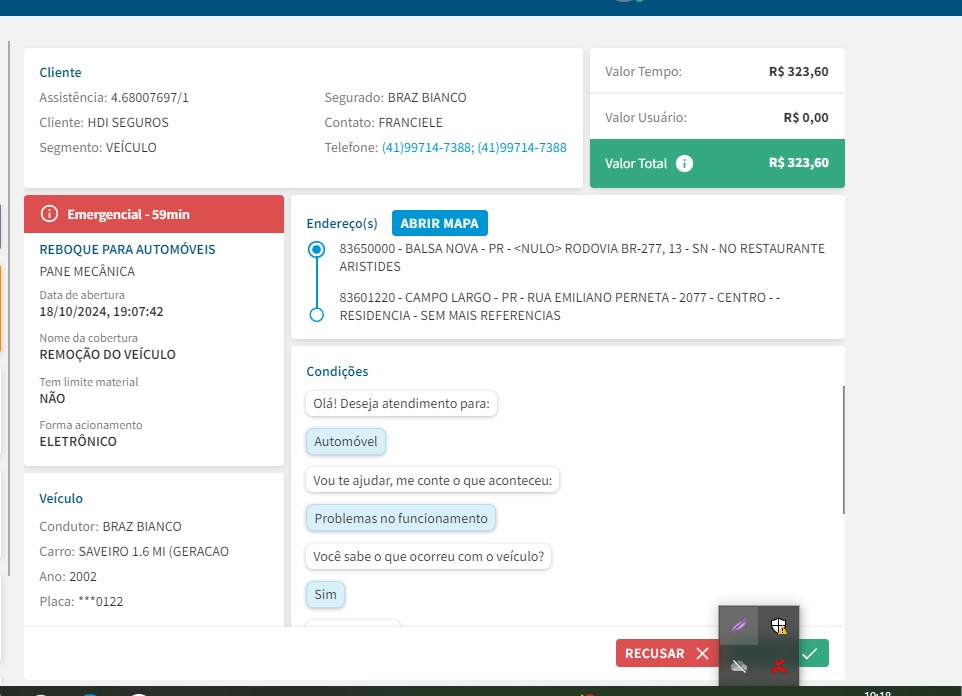Open Windows Security shield tray icon

pyautogui.click(x=778, y=626)
